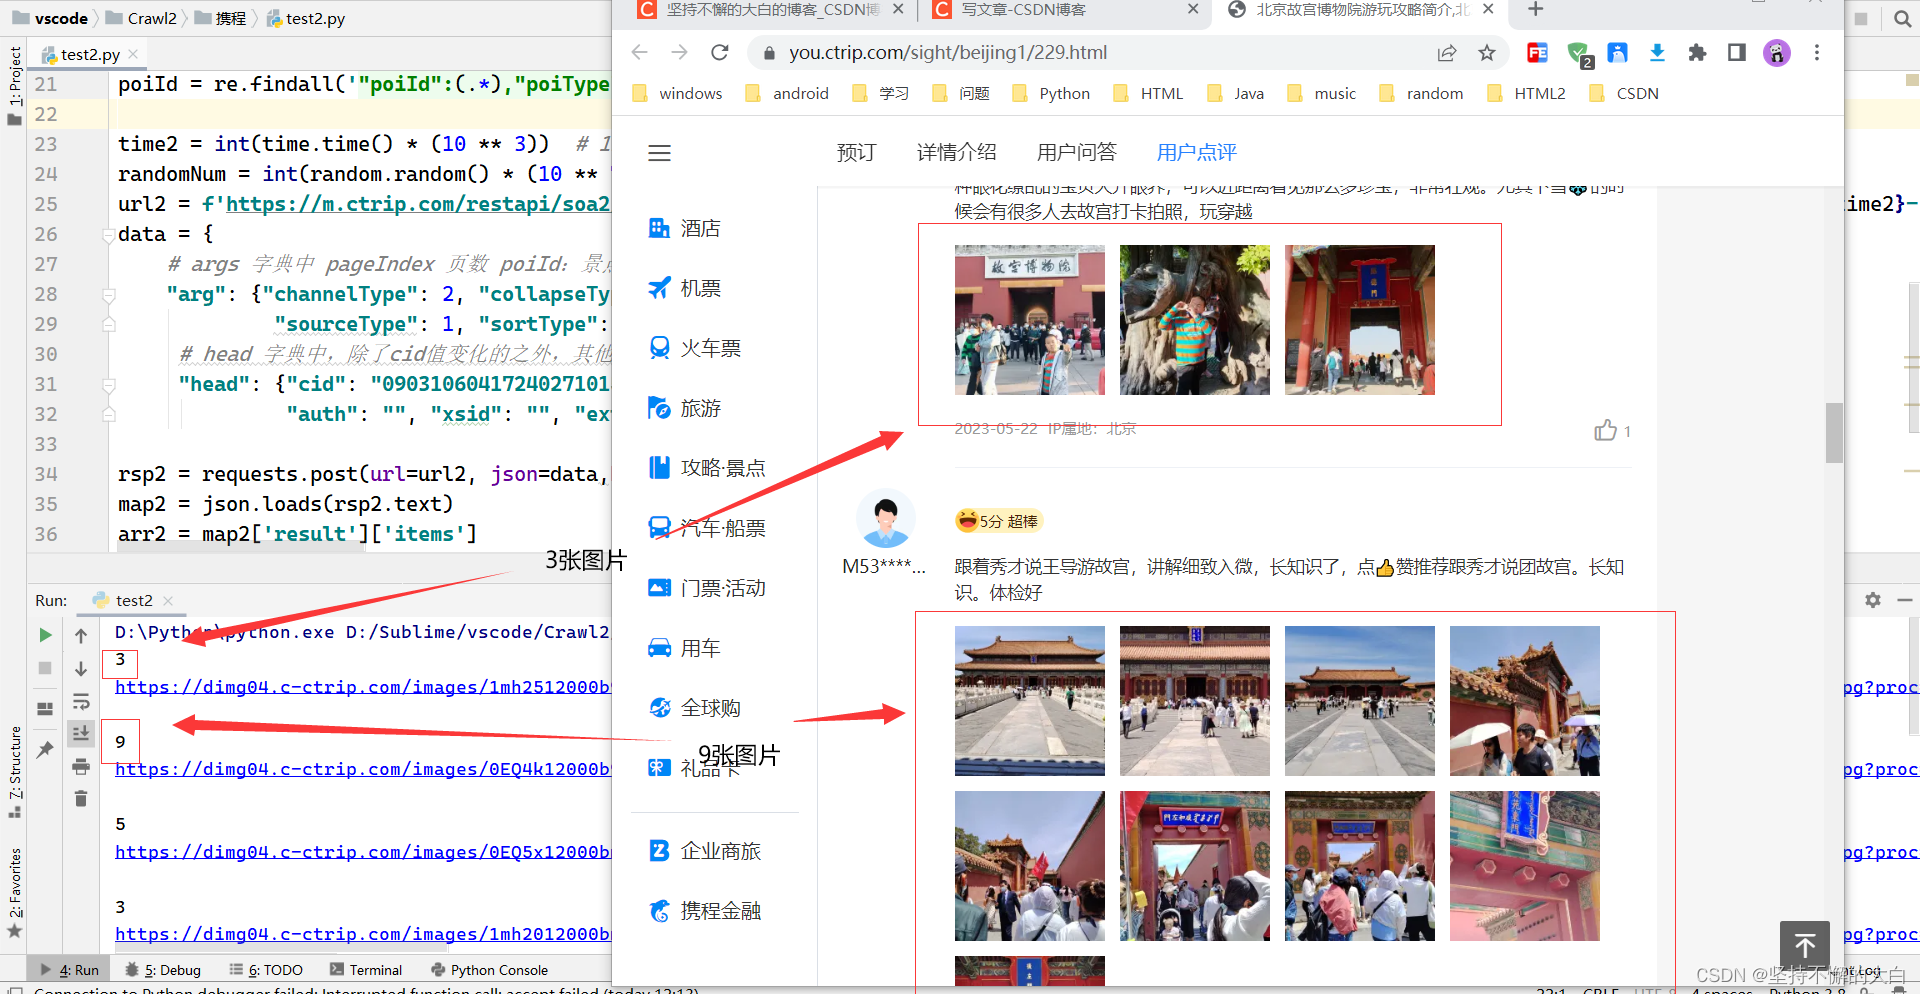The image size is (1920, 994).
Task: Switch to the 详情介绍 tab
Action: coord(957,153)
